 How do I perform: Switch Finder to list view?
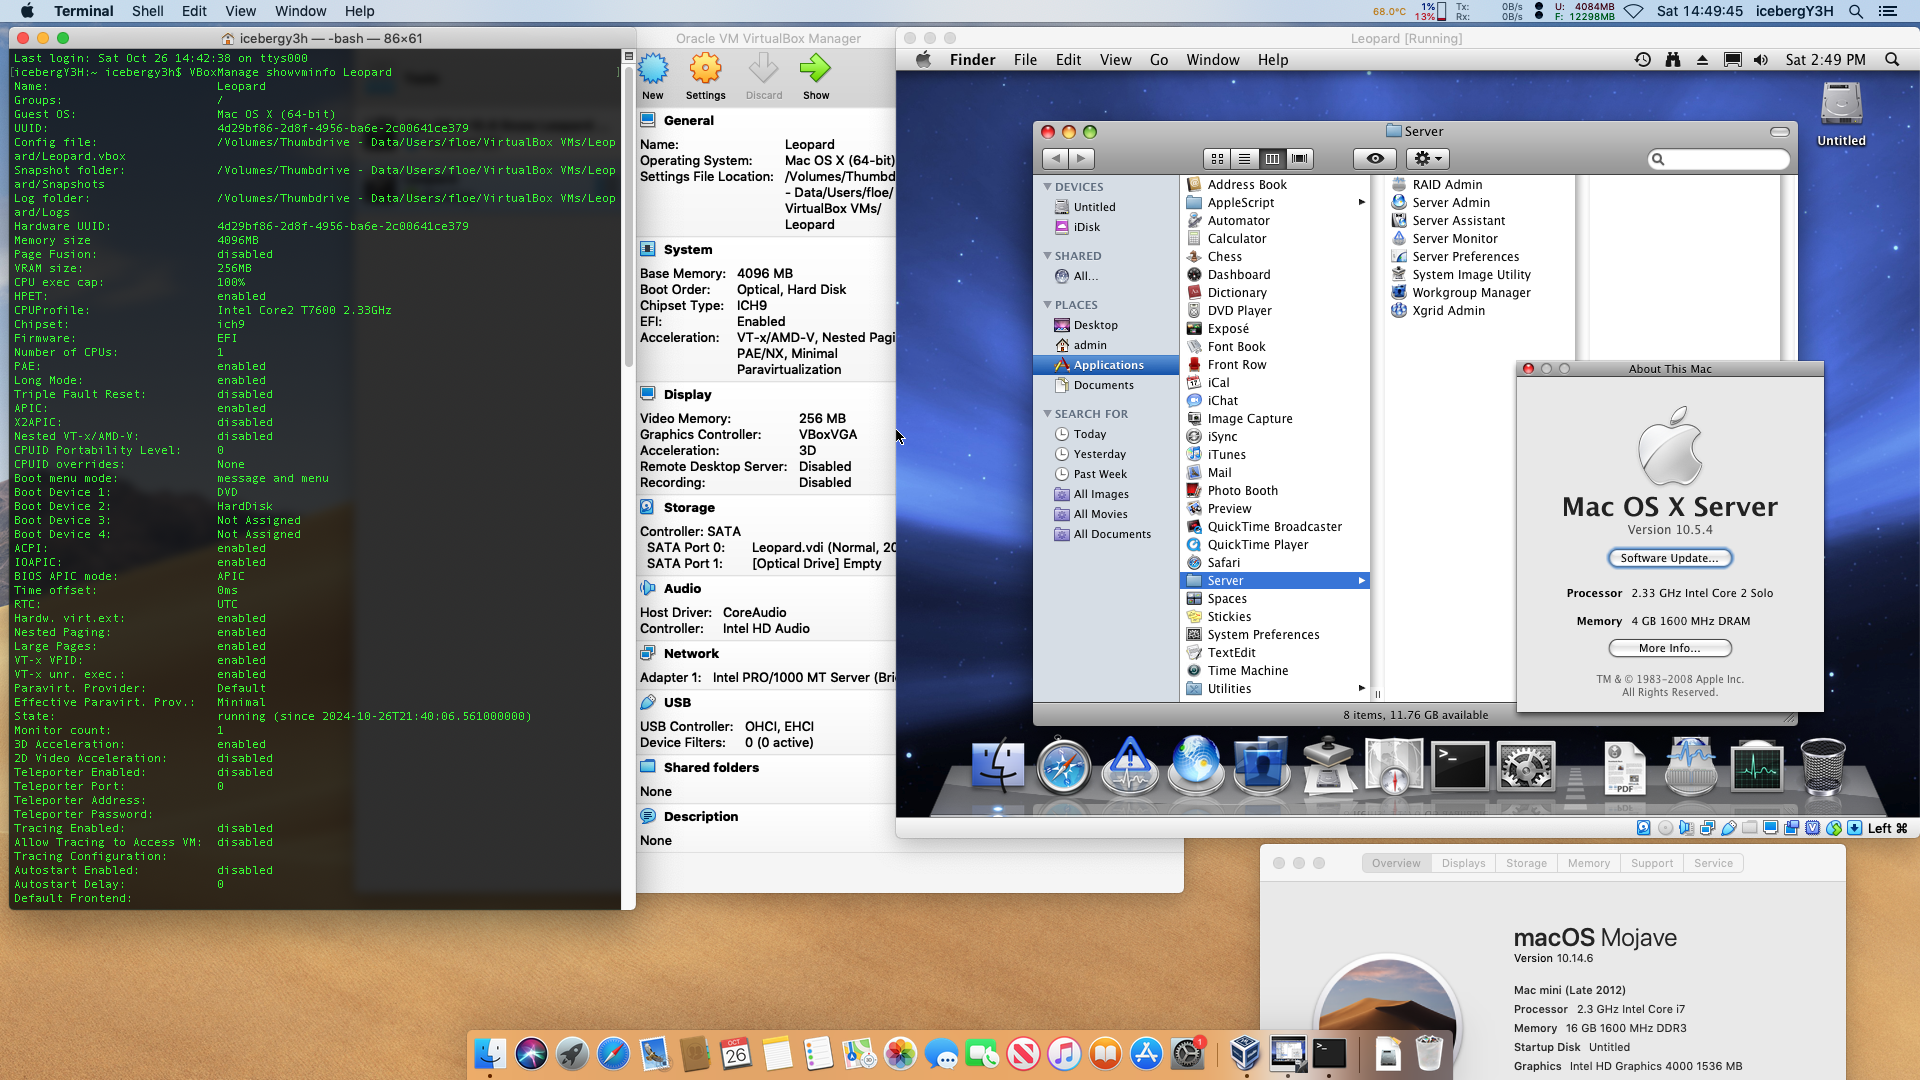point(1244,158)
